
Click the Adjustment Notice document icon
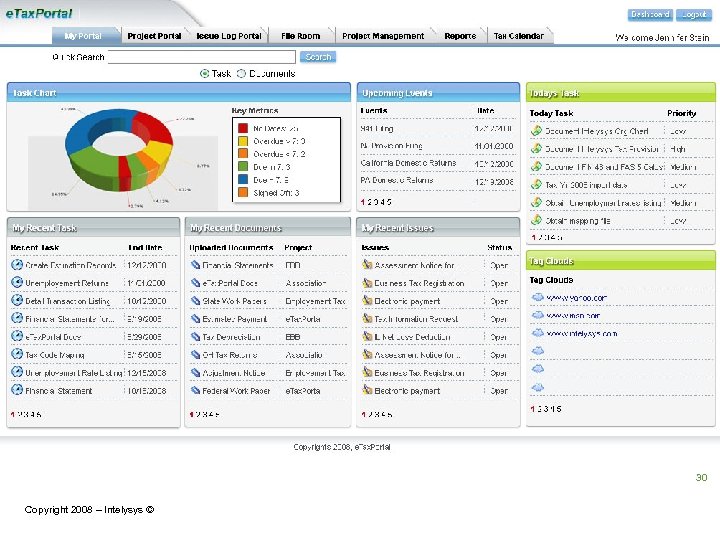(x=195, y=372)
